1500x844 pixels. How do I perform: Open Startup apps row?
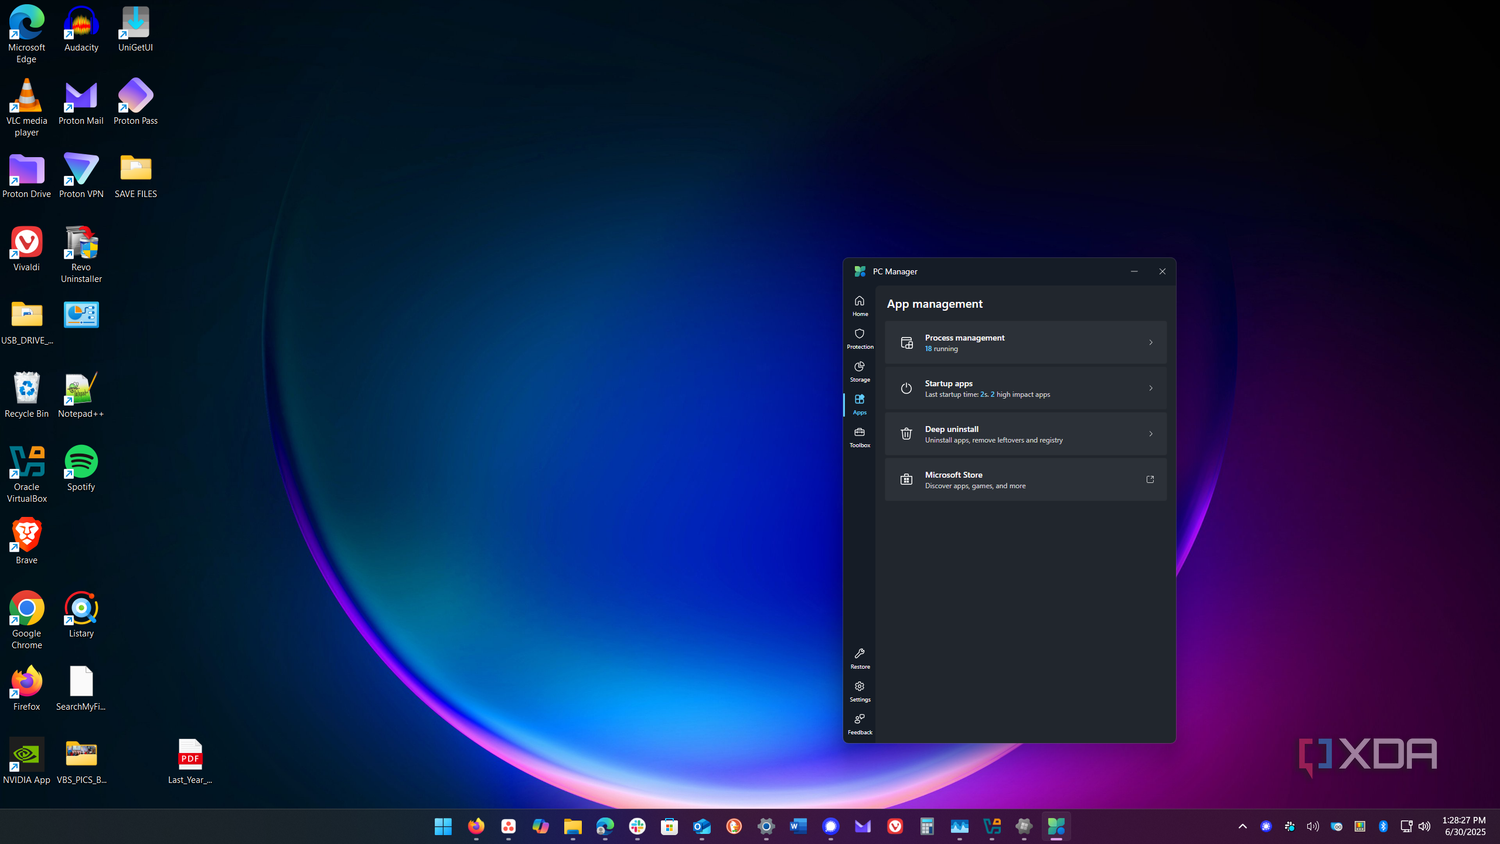pyautogui.click(x=1025, y=388)
